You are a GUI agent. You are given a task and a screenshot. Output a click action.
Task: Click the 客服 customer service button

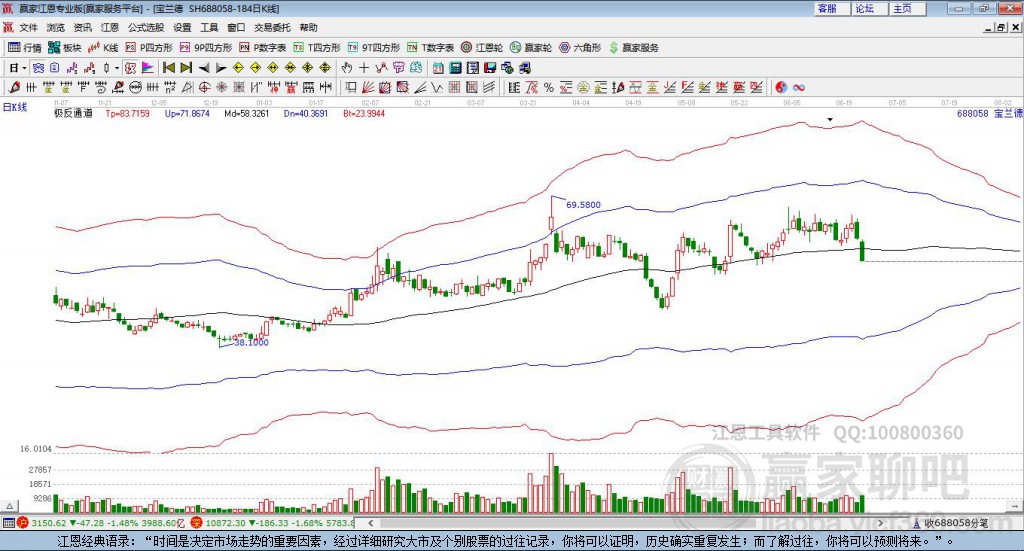[832, 8]
